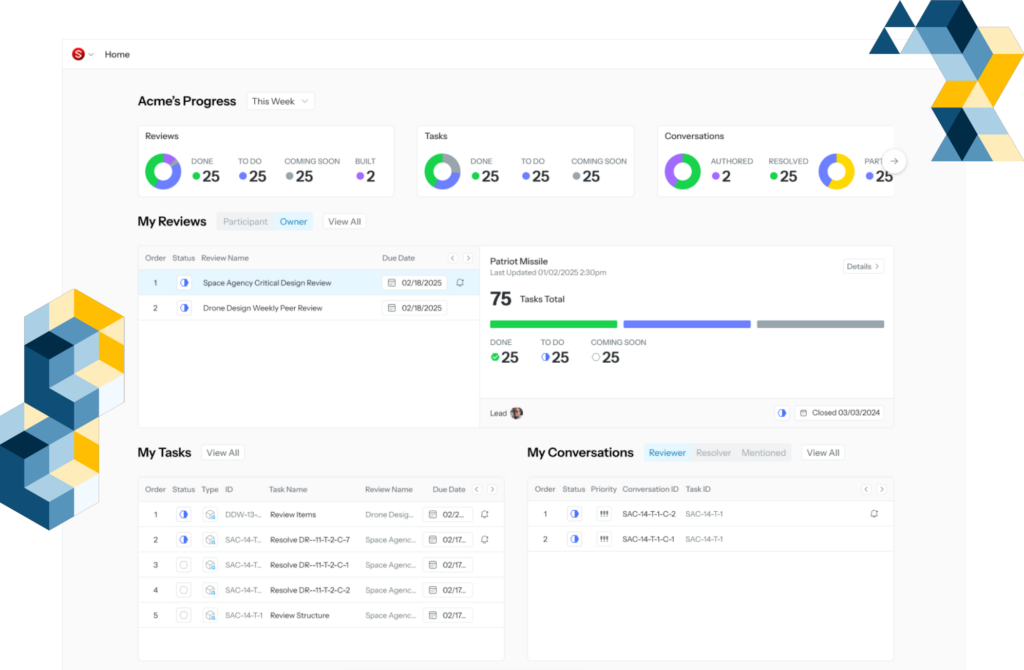Click the green Done progress bar segment
This screenshot has width=1024, height=670.
pyautogui.click(x=553, y=324)
